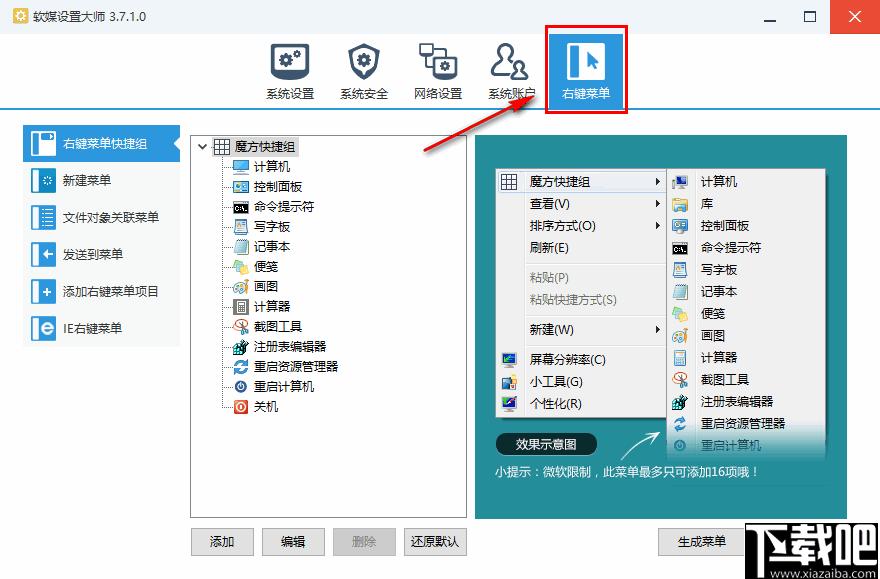Click the 控制面板 icon in tree

point(241,187)
